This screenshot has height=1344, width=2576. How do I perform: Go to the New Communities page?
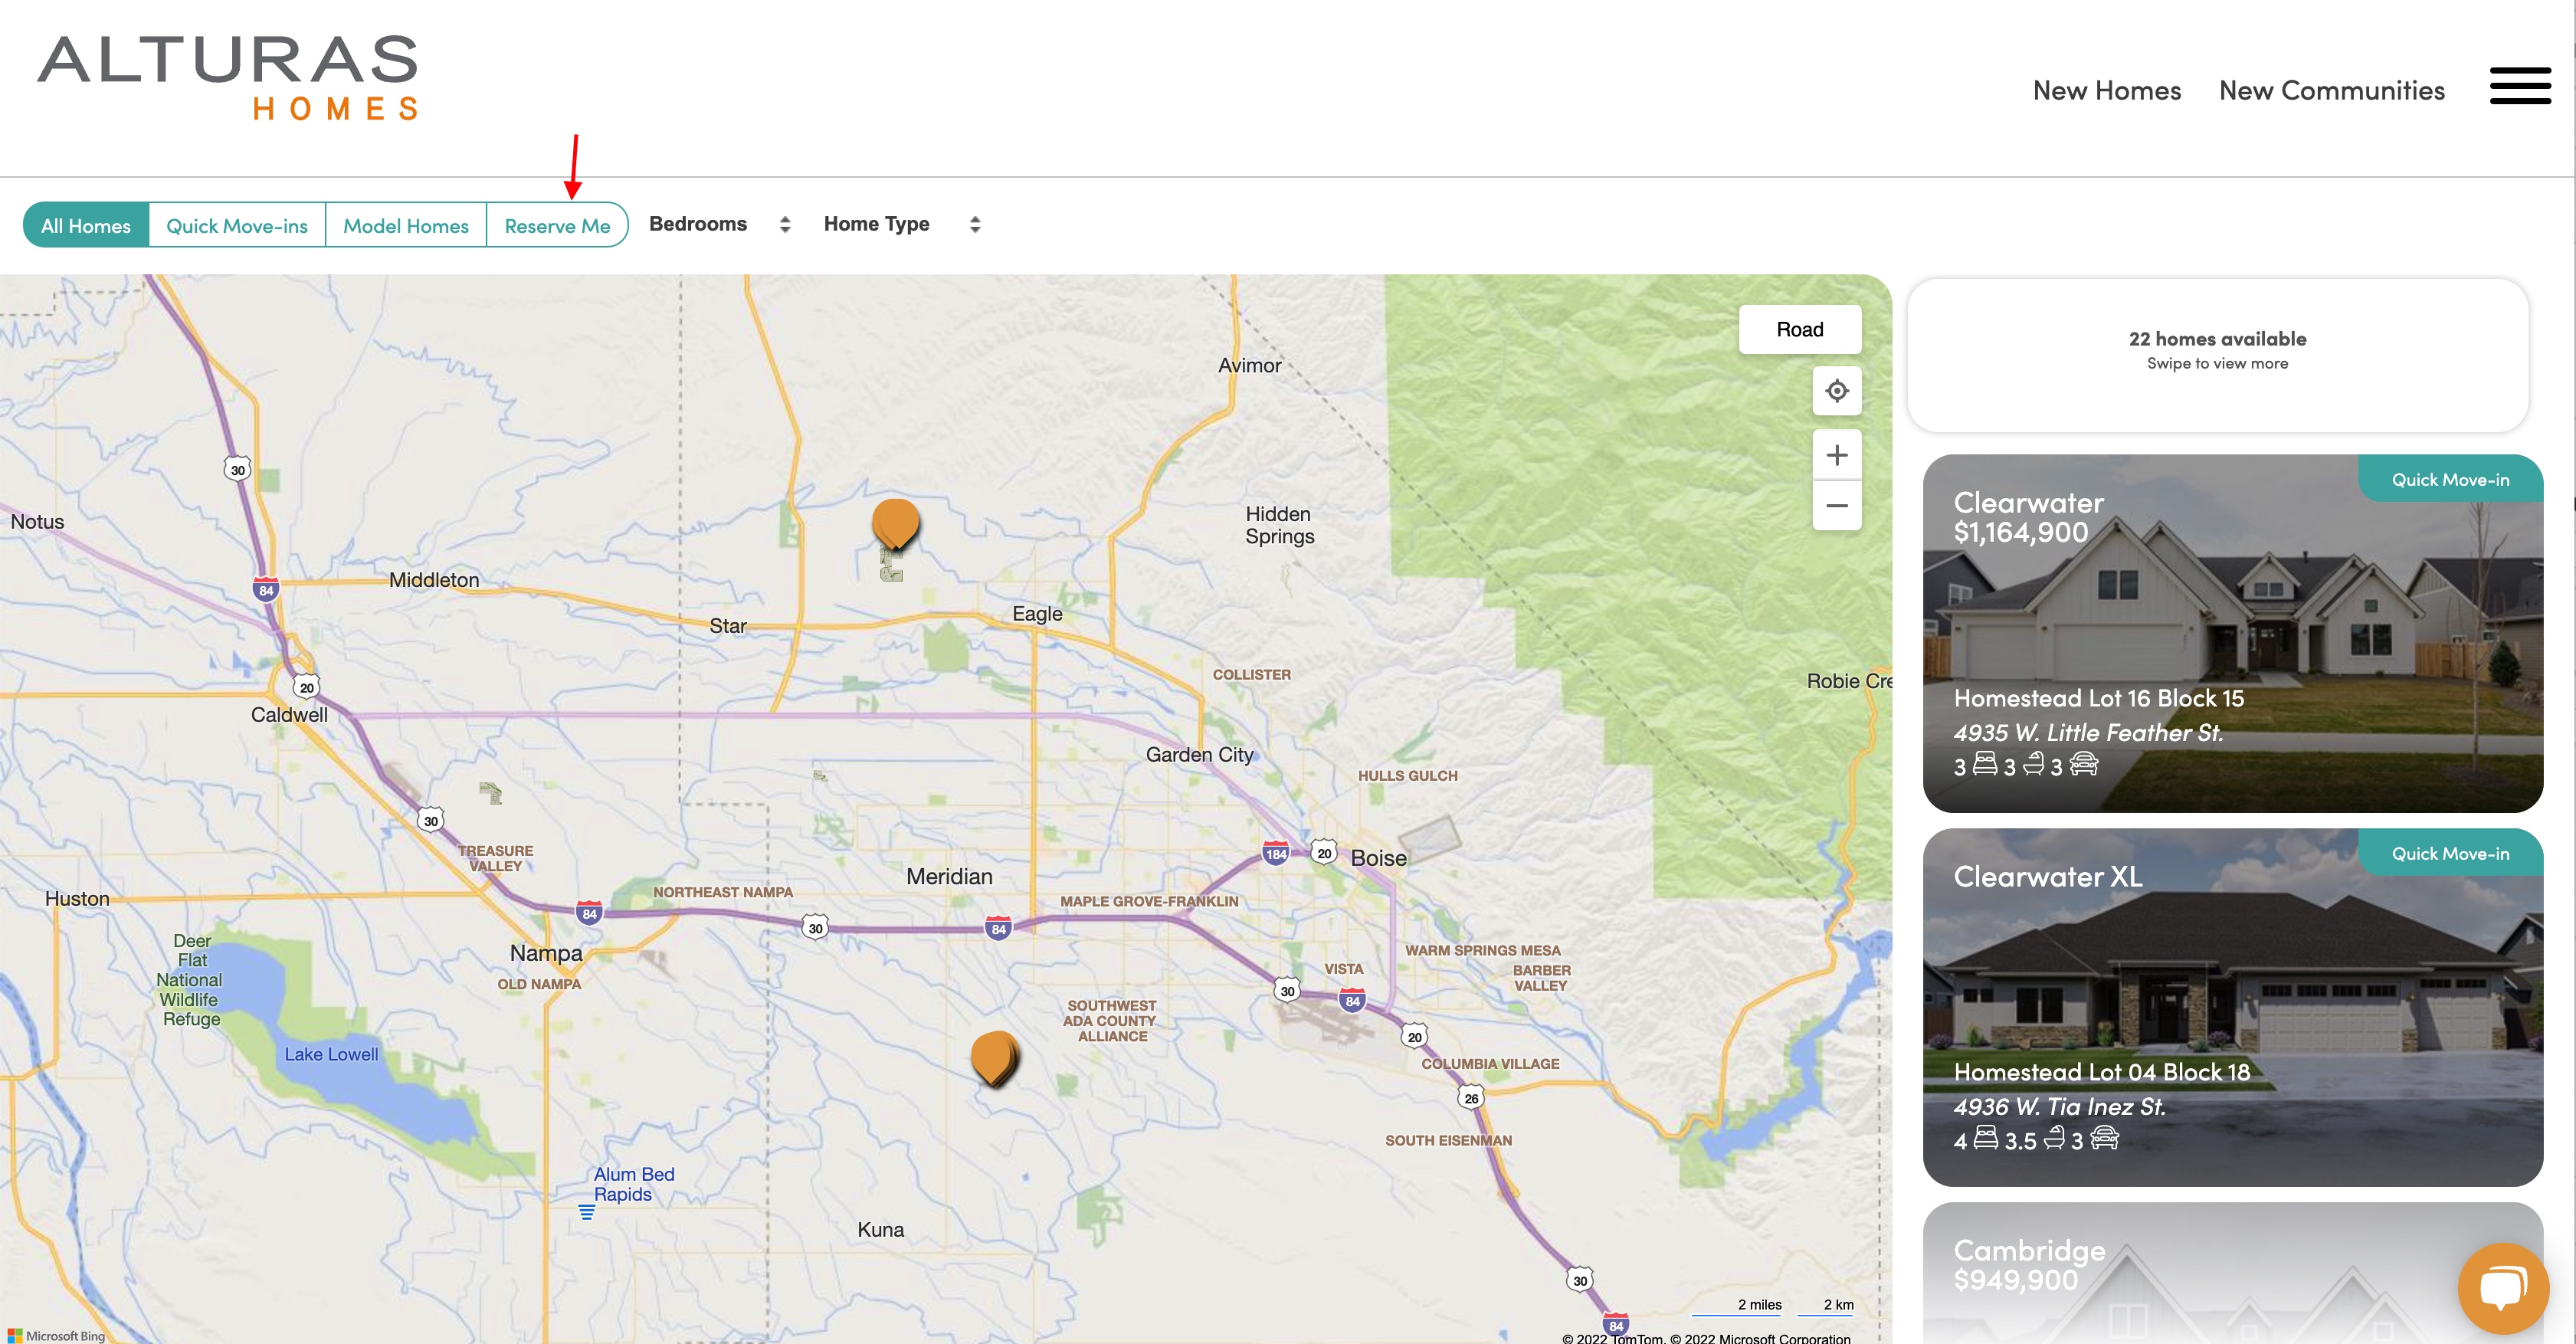[2332, 91]
